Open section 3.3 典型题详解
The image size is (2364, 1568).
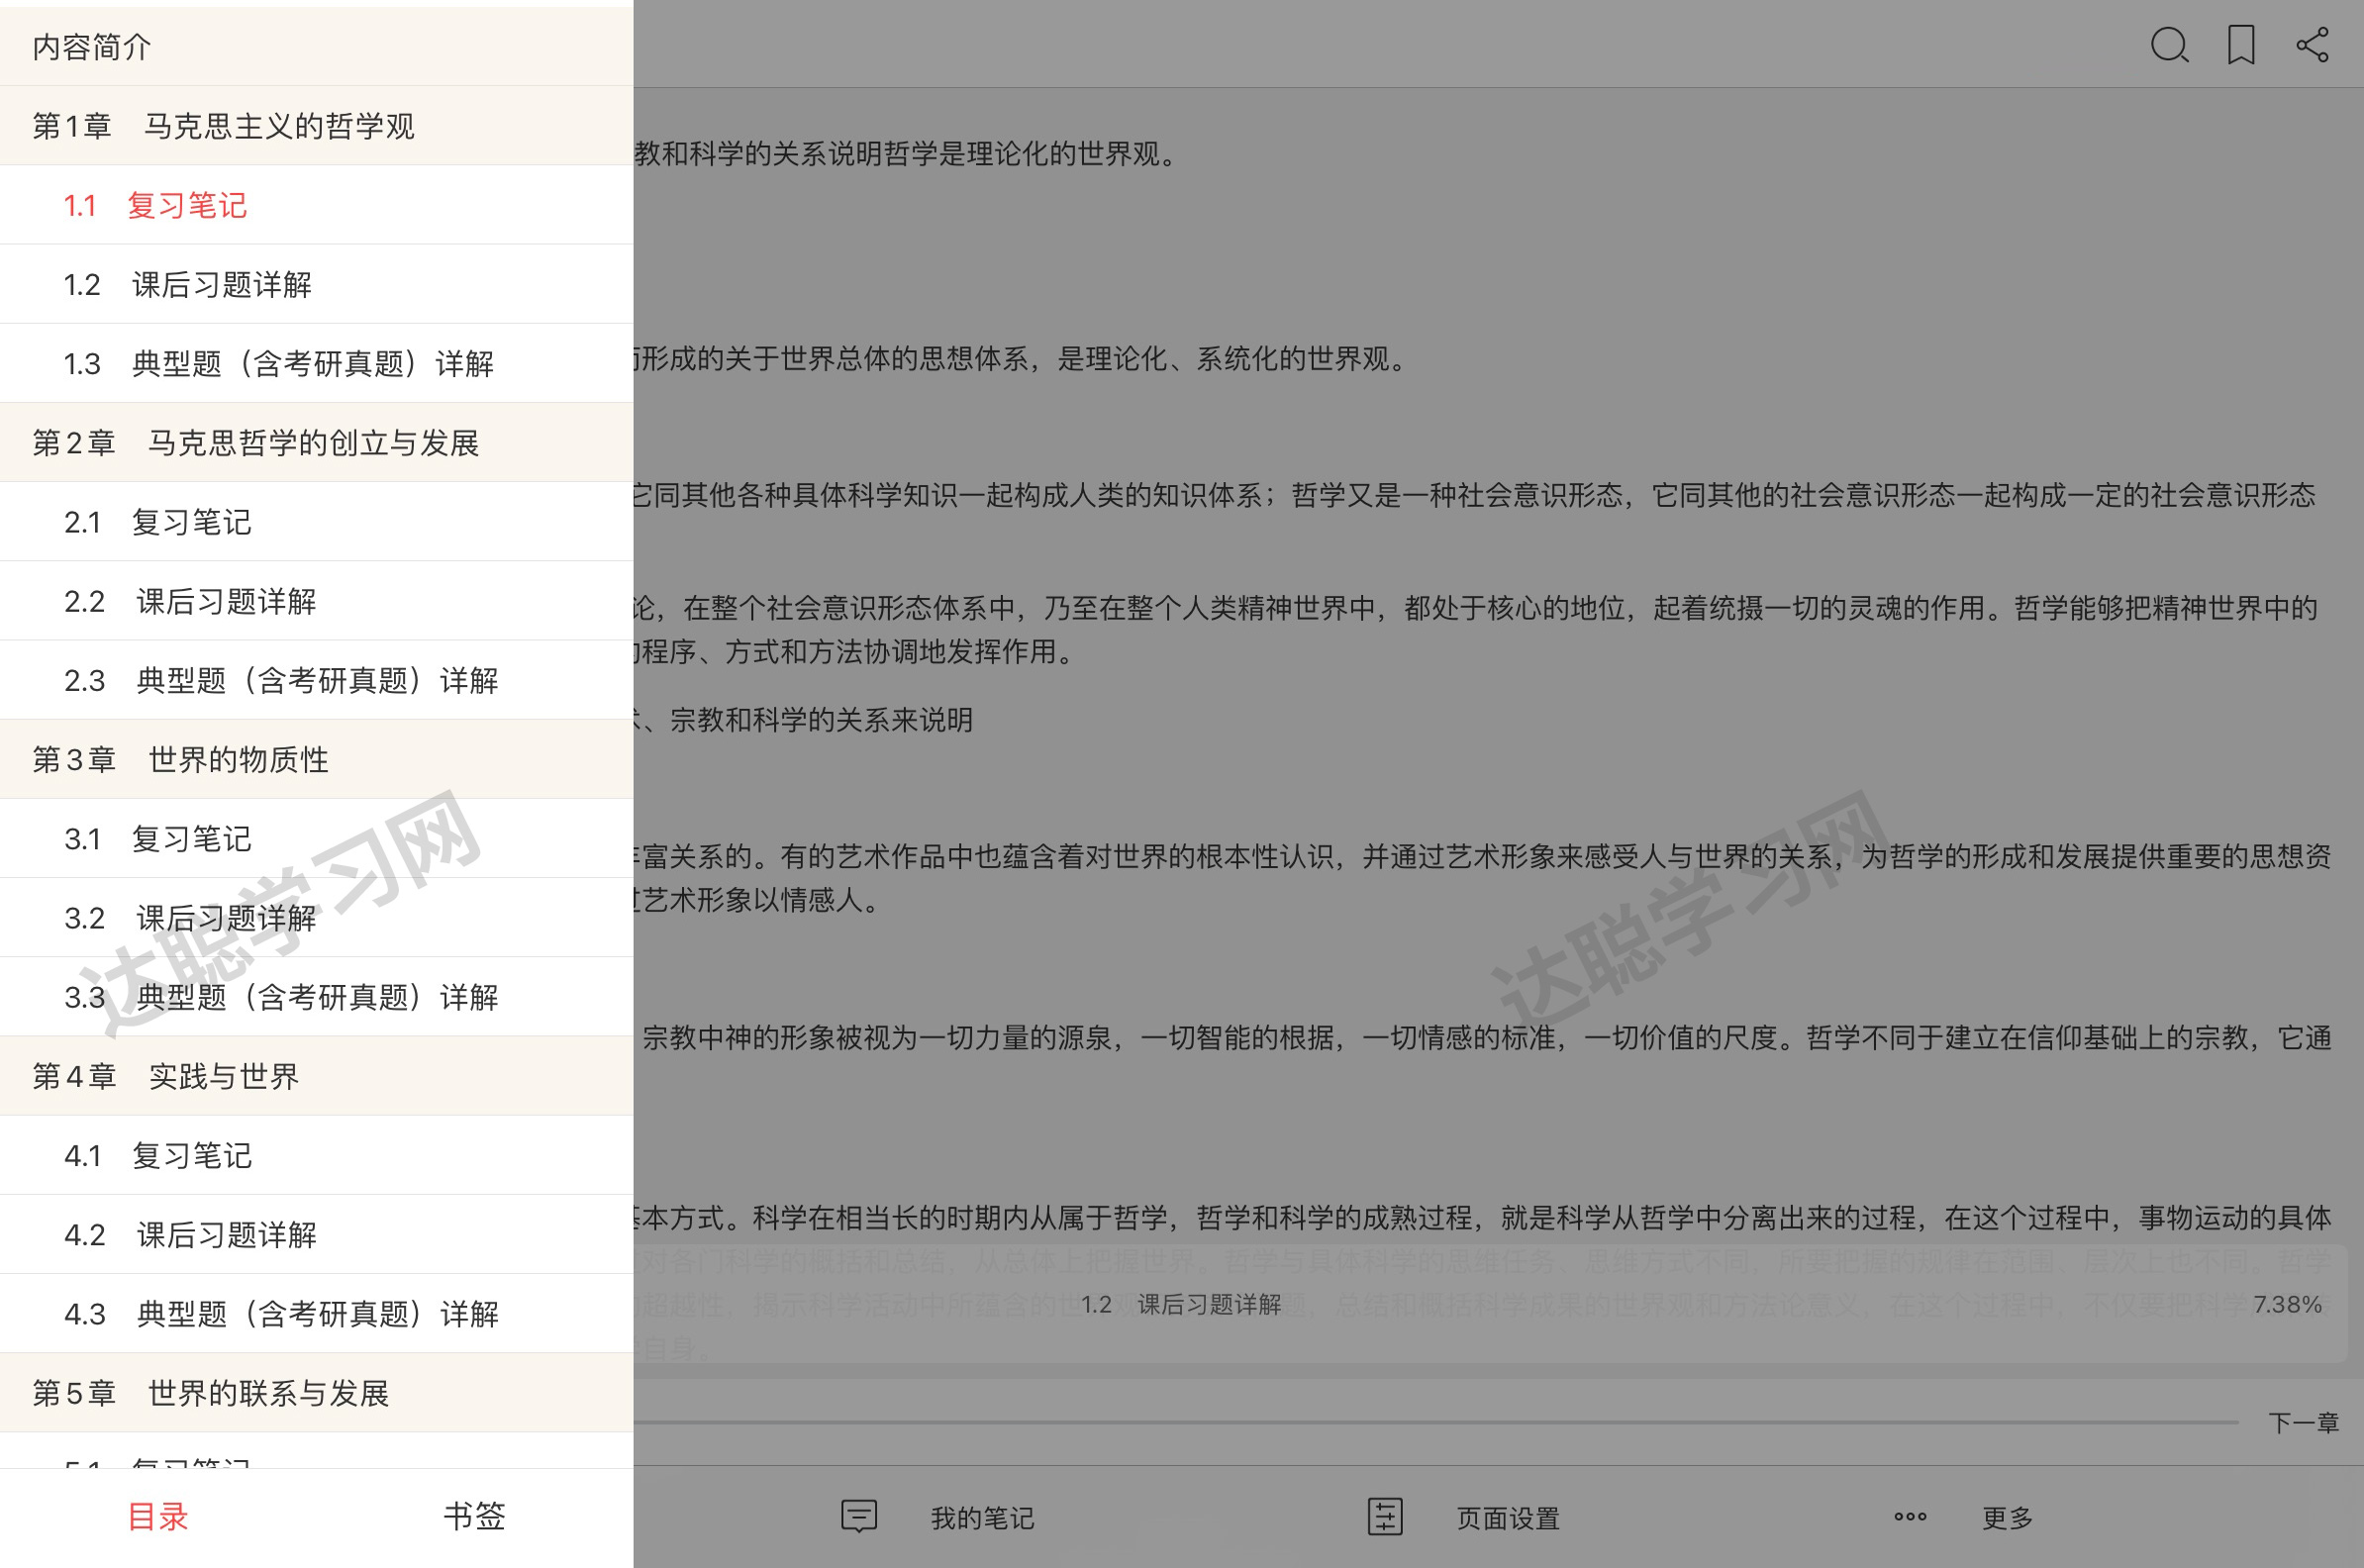[316, 997]
